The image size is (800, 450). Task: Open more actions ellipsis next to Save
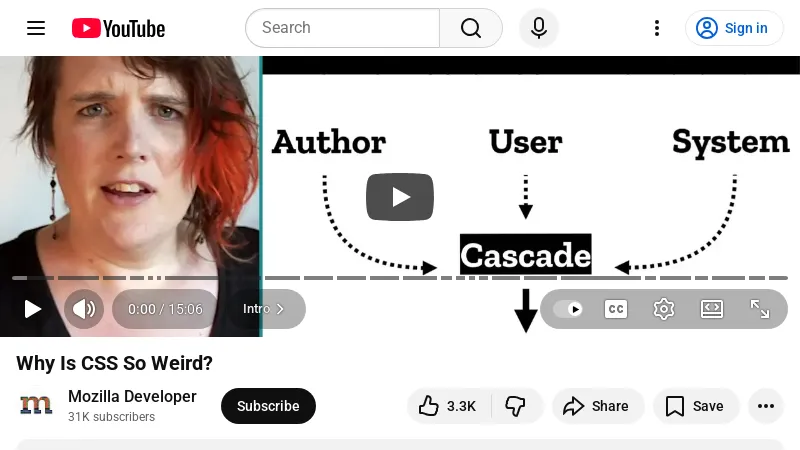(766, 406)
